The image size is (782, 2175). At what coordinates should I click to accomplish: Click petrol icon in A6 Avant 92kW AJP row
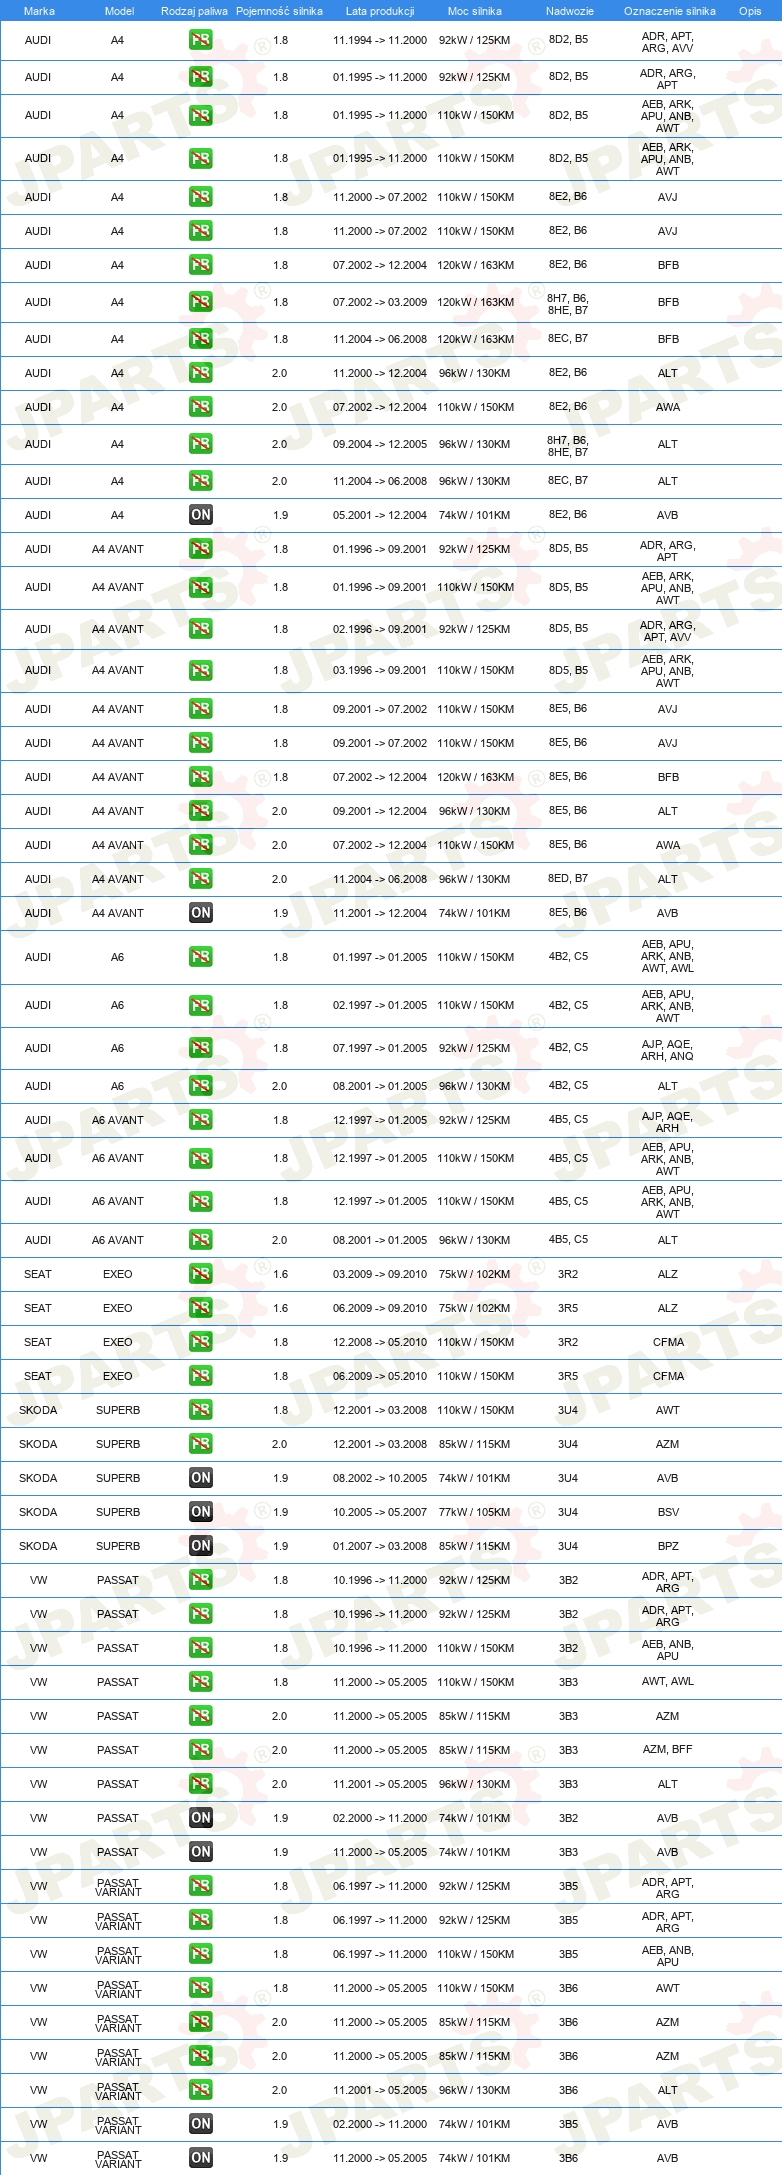201,1120
